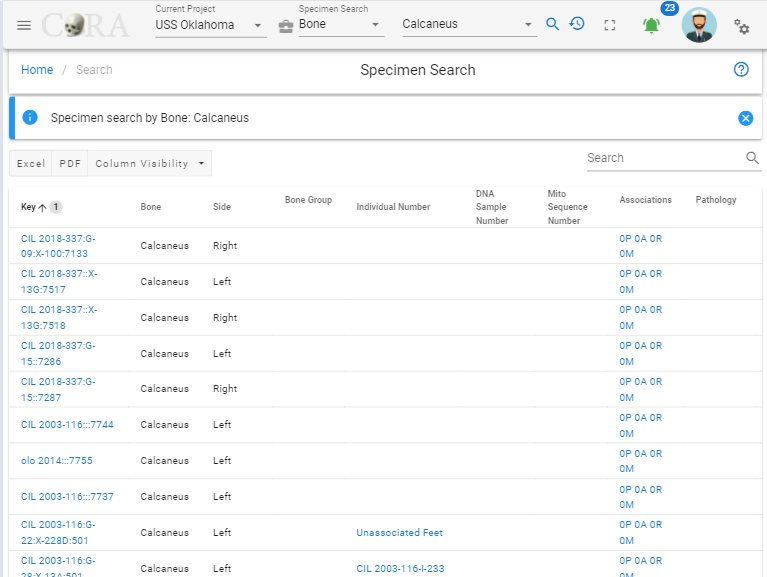Expand the Current Project USS Oklahoma dropdown
767x577 pixels.
click(x=210, y=25)
